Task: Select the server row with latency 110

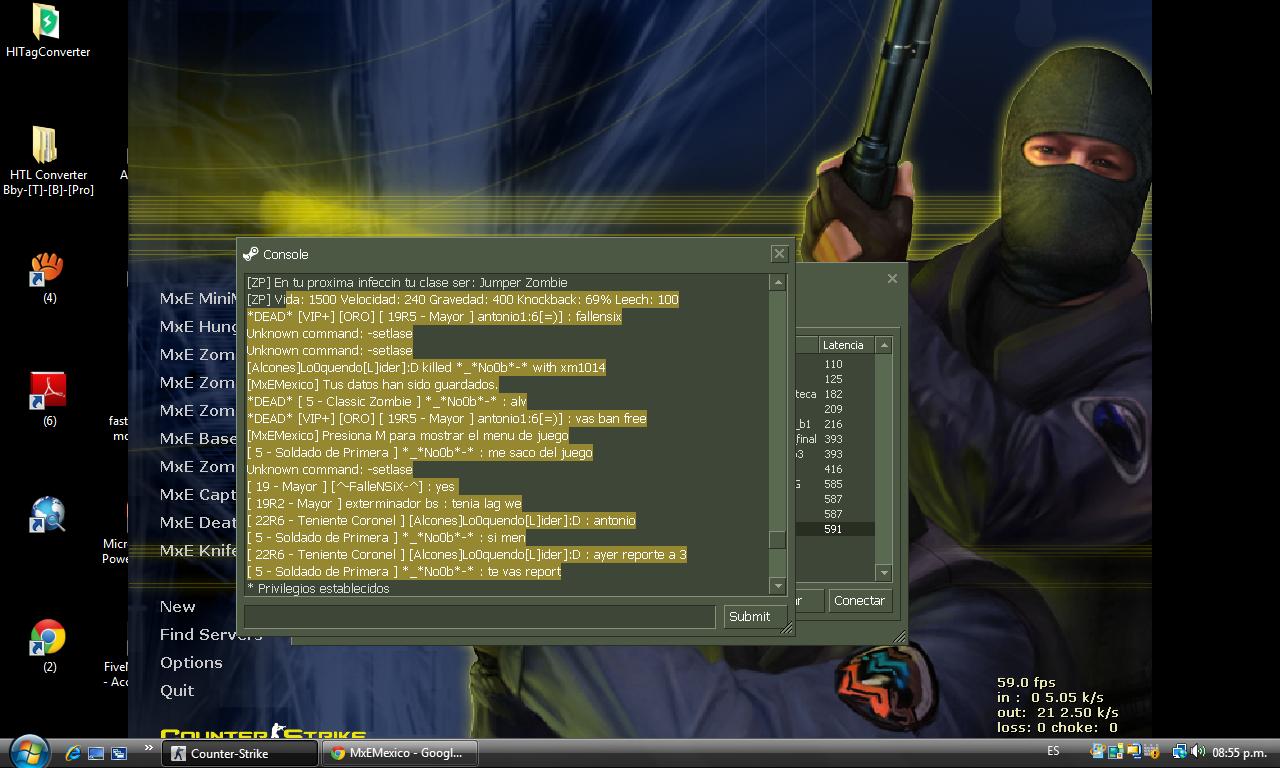Action: pyautogui.click(x=835, y=364)
